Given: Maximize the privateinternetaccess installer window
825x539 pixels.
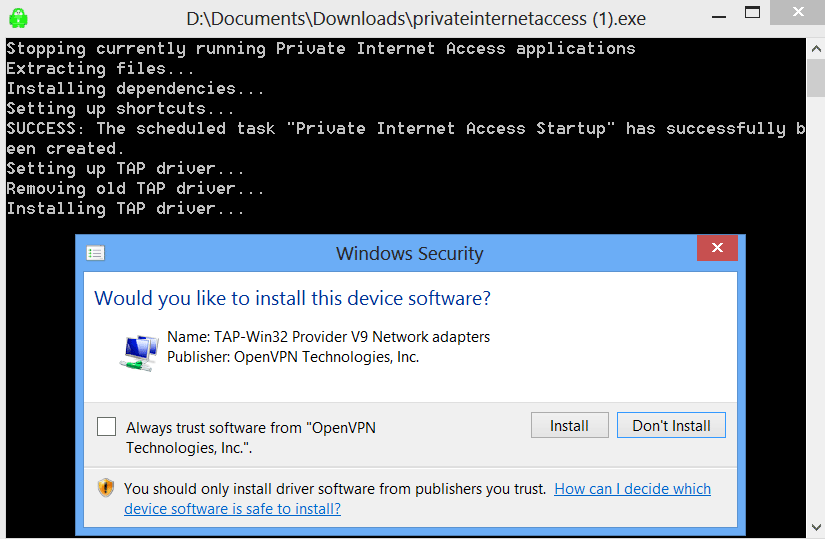Looking at the screenshot, I should point(752,13).
